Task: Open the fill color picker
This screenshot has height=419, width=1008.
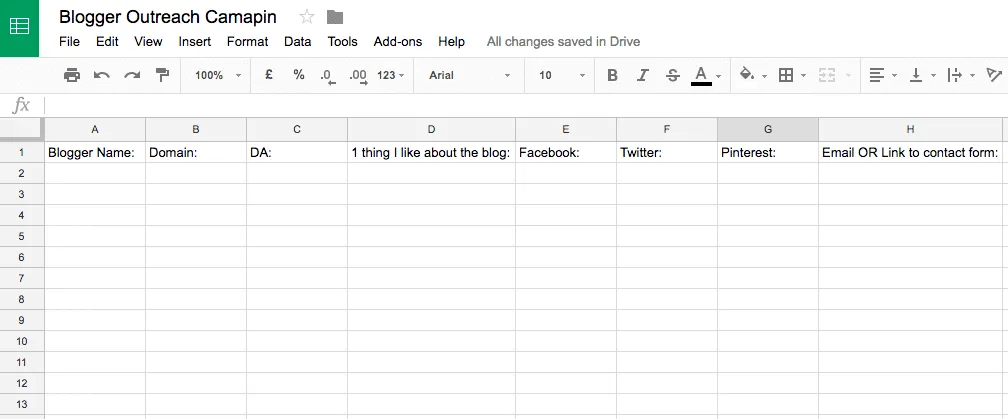Action: (x=746, y=75)
